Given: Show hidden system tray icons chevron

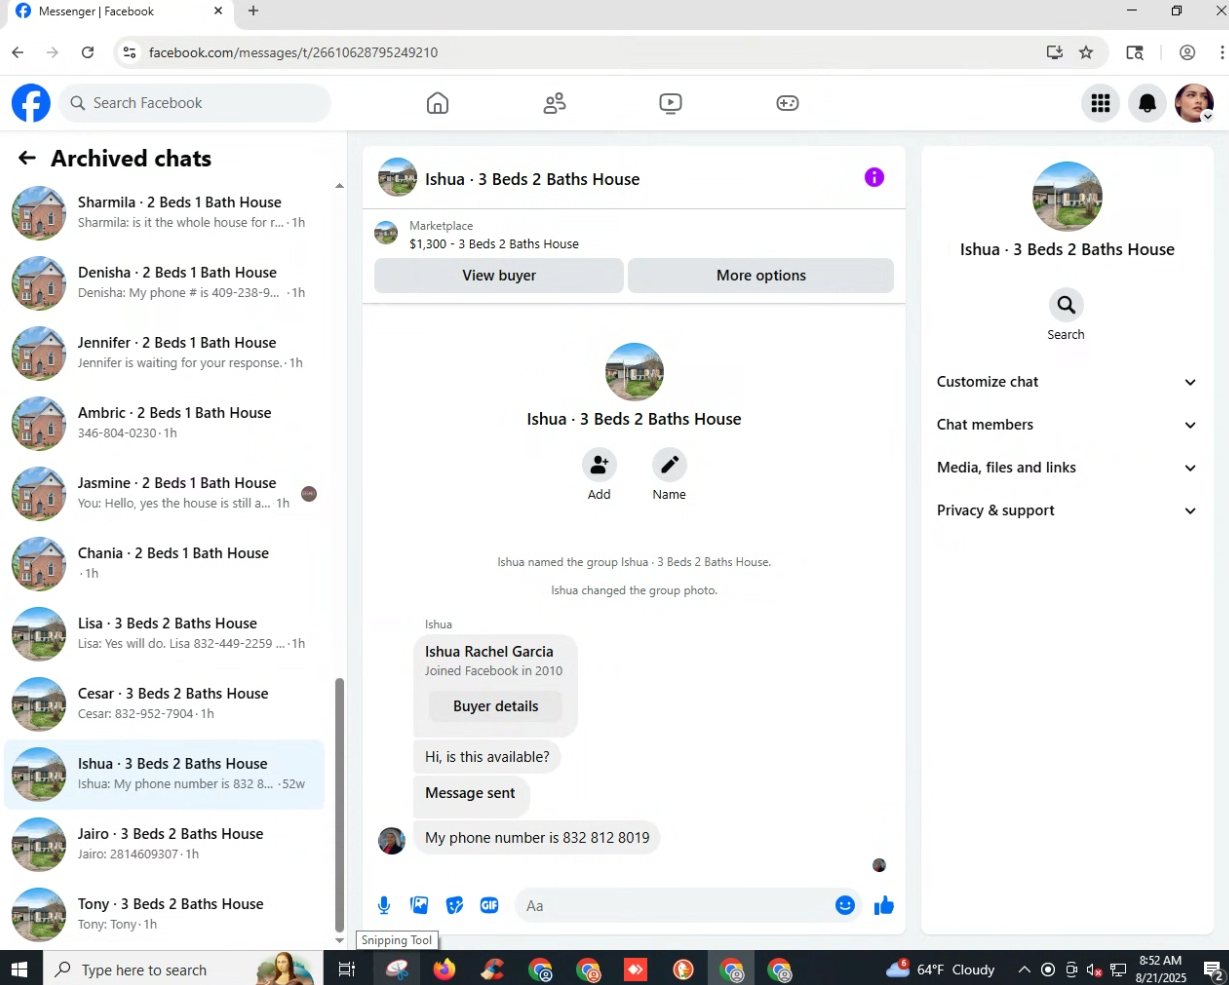Looking at the screenshot, I should pos(1024,969).
